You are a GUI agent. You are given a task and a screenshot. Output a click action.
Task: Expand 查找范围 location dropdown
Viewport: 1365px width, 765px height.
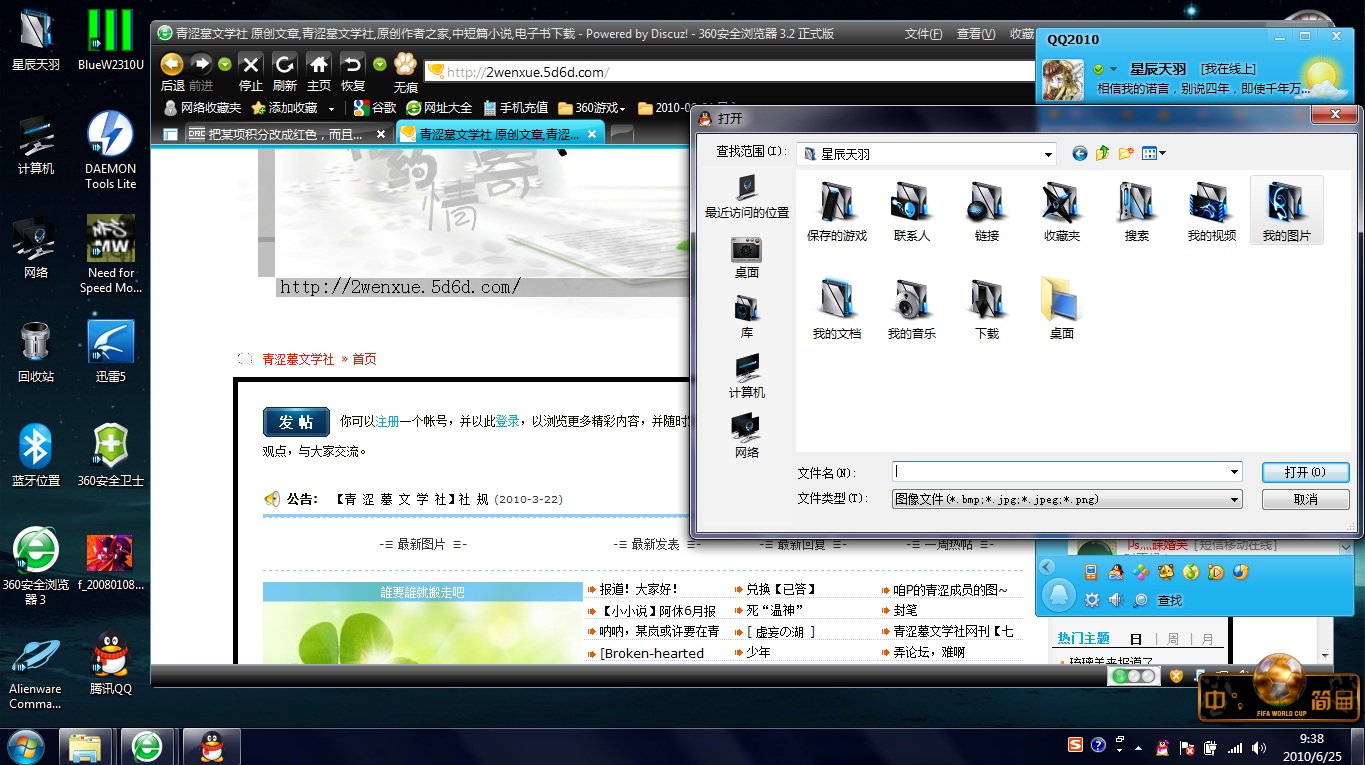[1047, 154]
